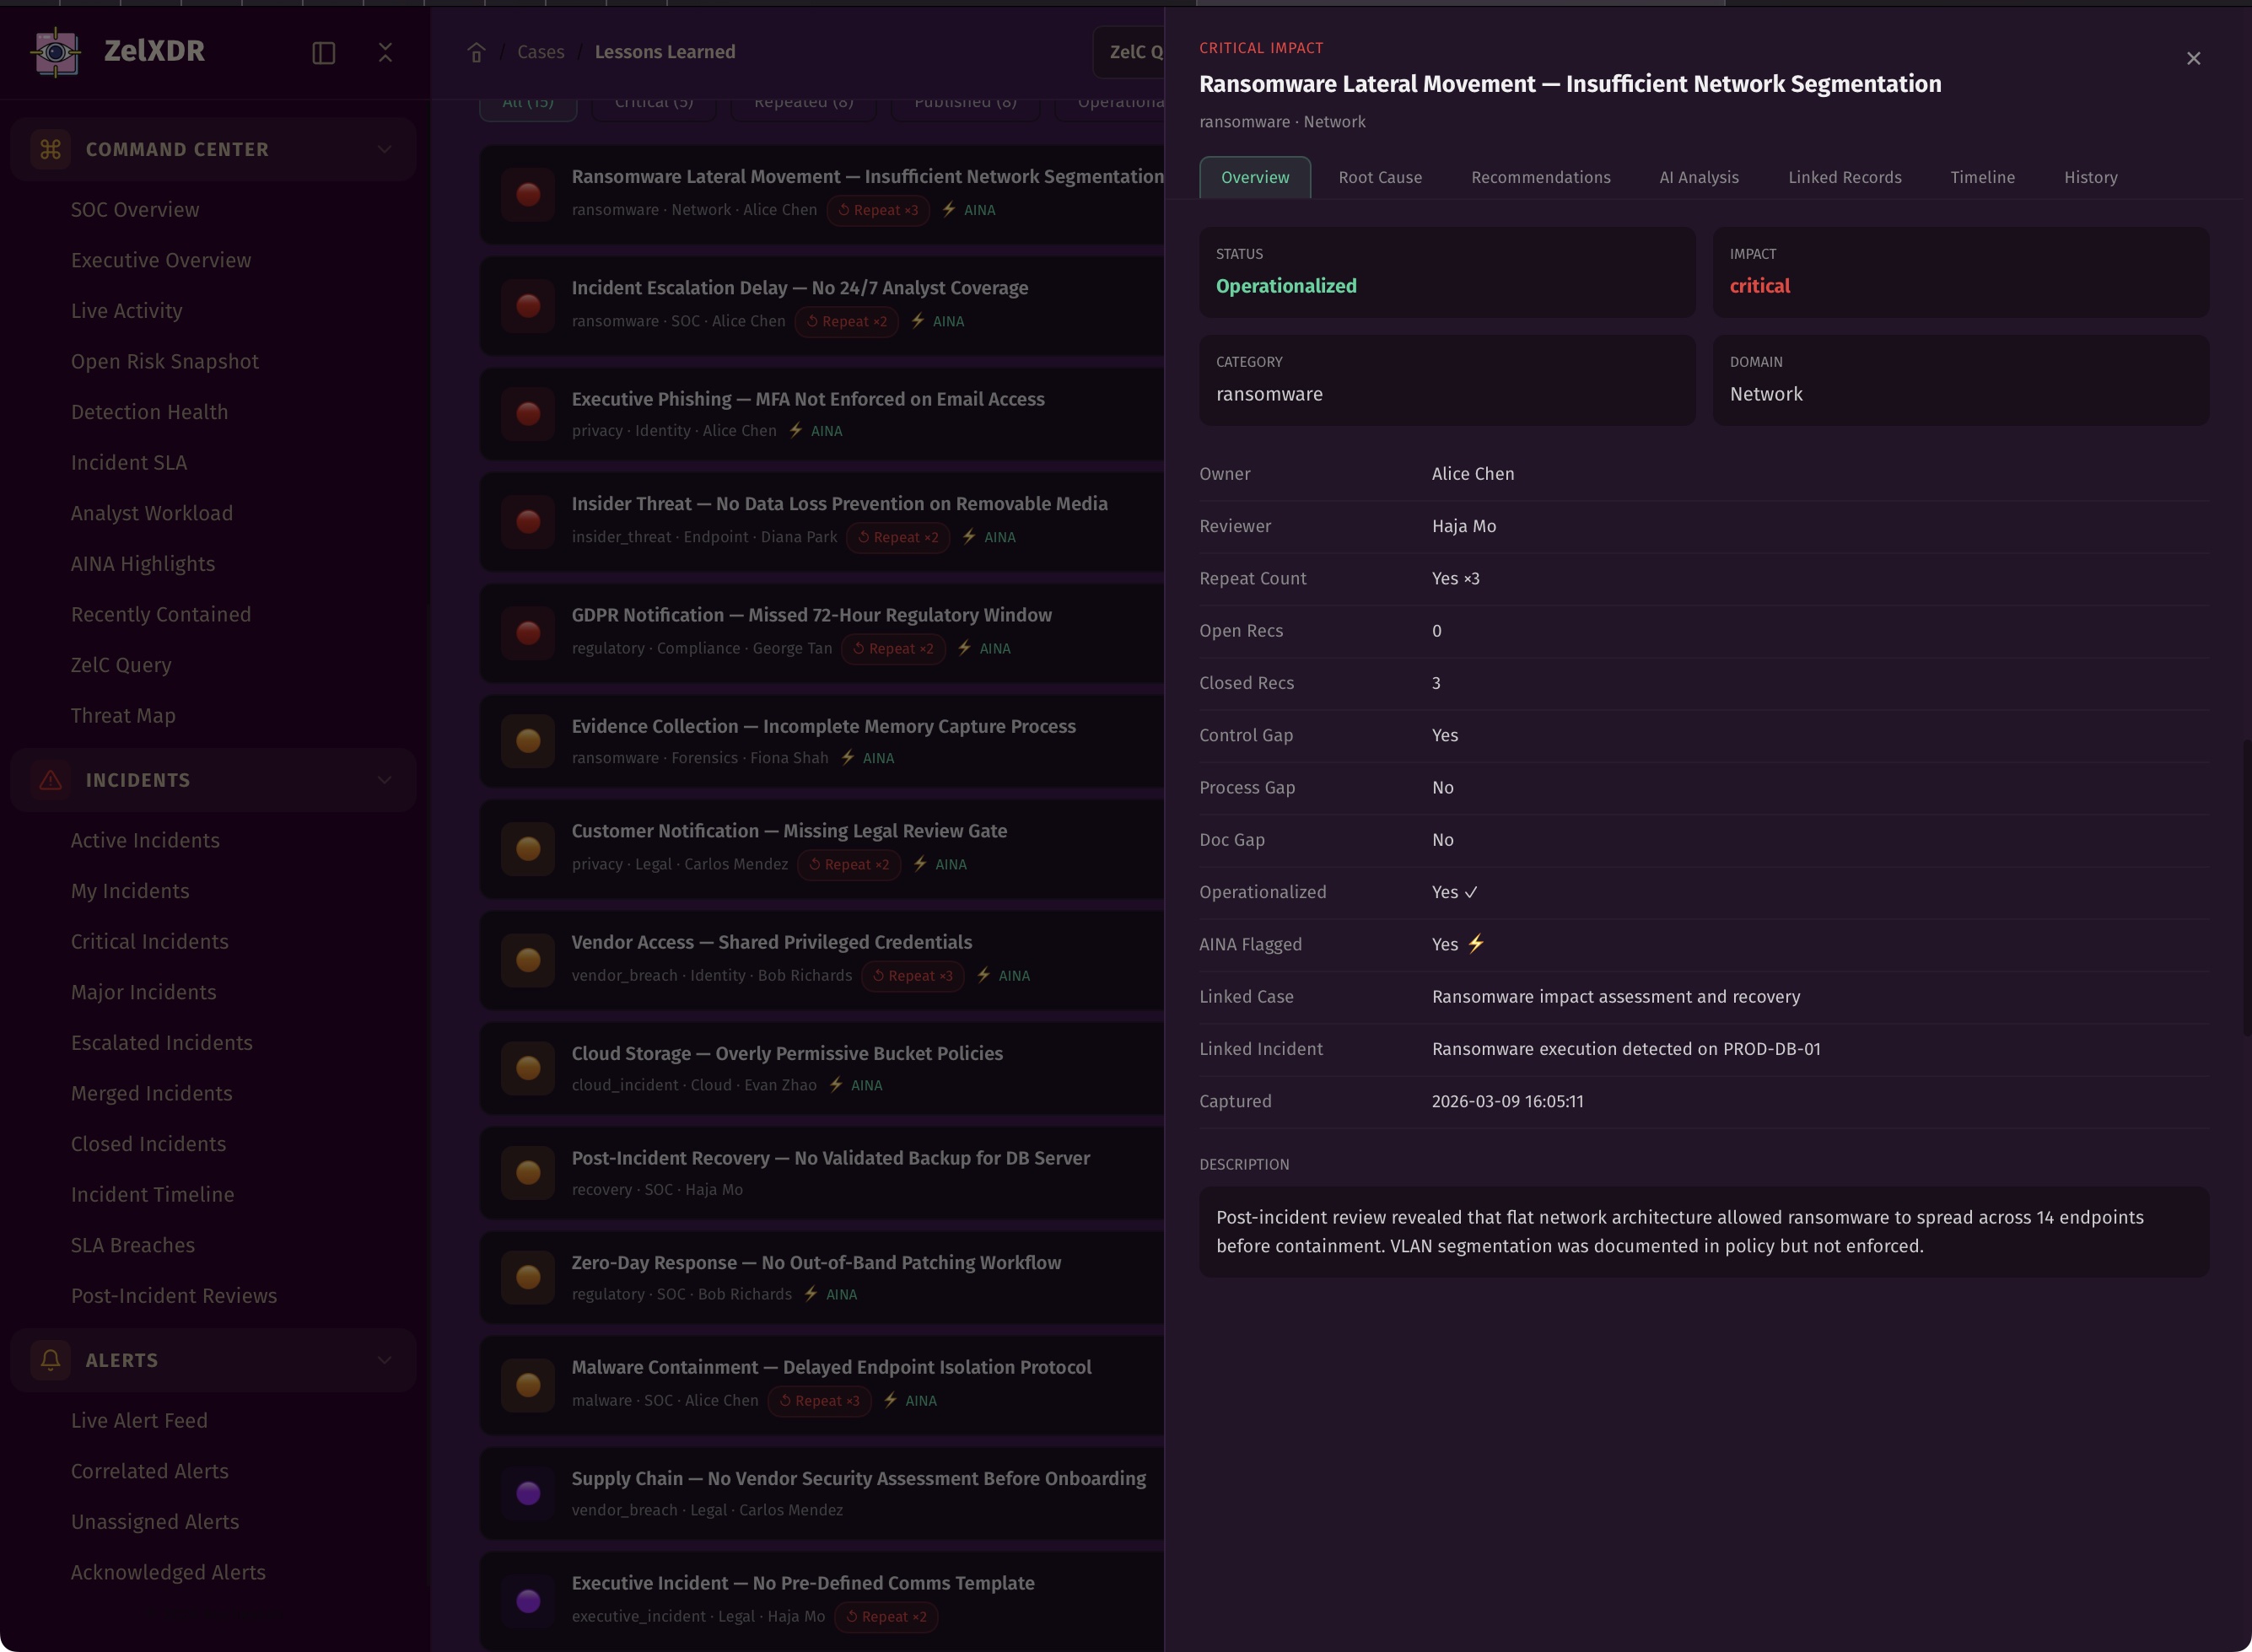Click the Incidents warning triangle icon
The height and width of the screenshot is (1652, 2252).
pos(50,780)
